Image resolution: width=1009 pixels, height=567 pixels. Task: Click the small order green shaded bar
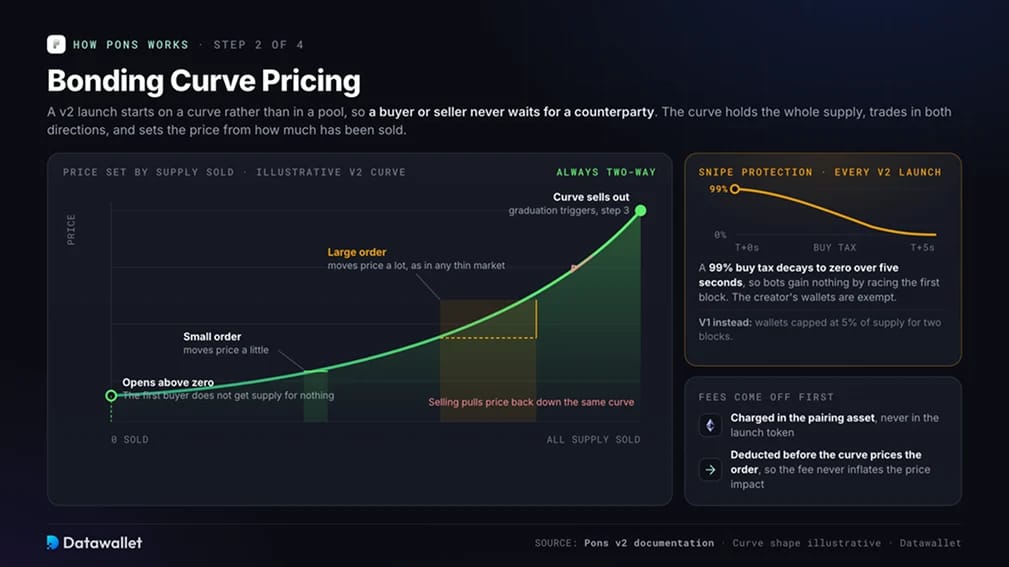(x=315, y=395)
